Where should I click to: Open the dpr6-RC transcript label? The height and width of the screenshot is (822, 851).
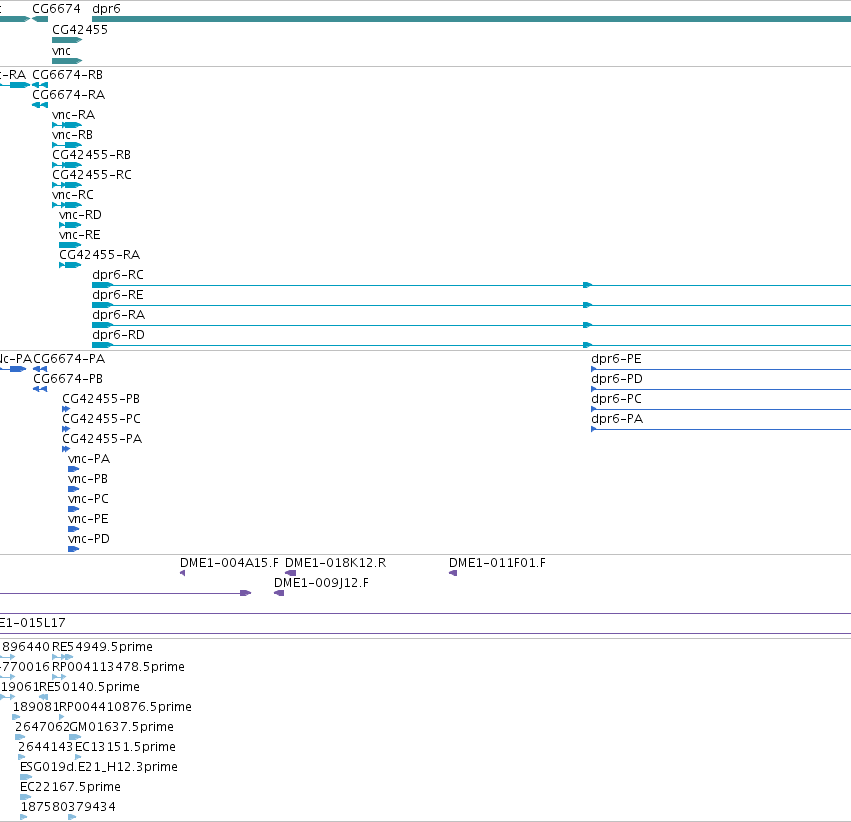[118, 275]
